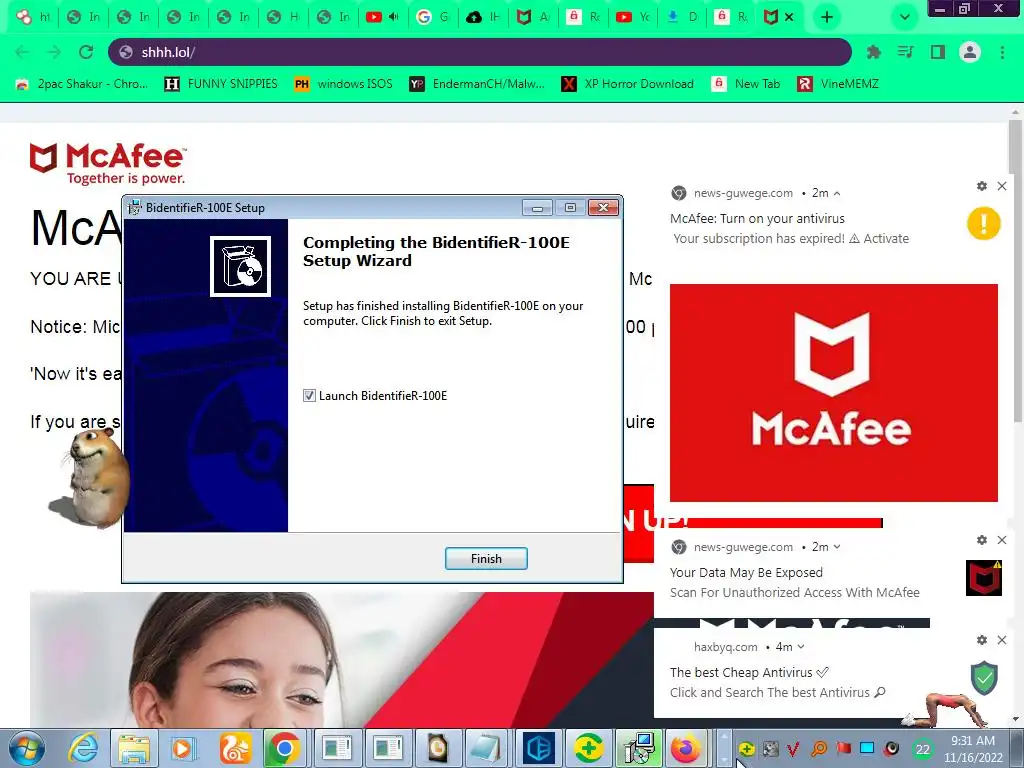The width and height of the screenshot is (1024, 768).
Task: Open Chrome taskbar icon
Action: tap(284, 748)
